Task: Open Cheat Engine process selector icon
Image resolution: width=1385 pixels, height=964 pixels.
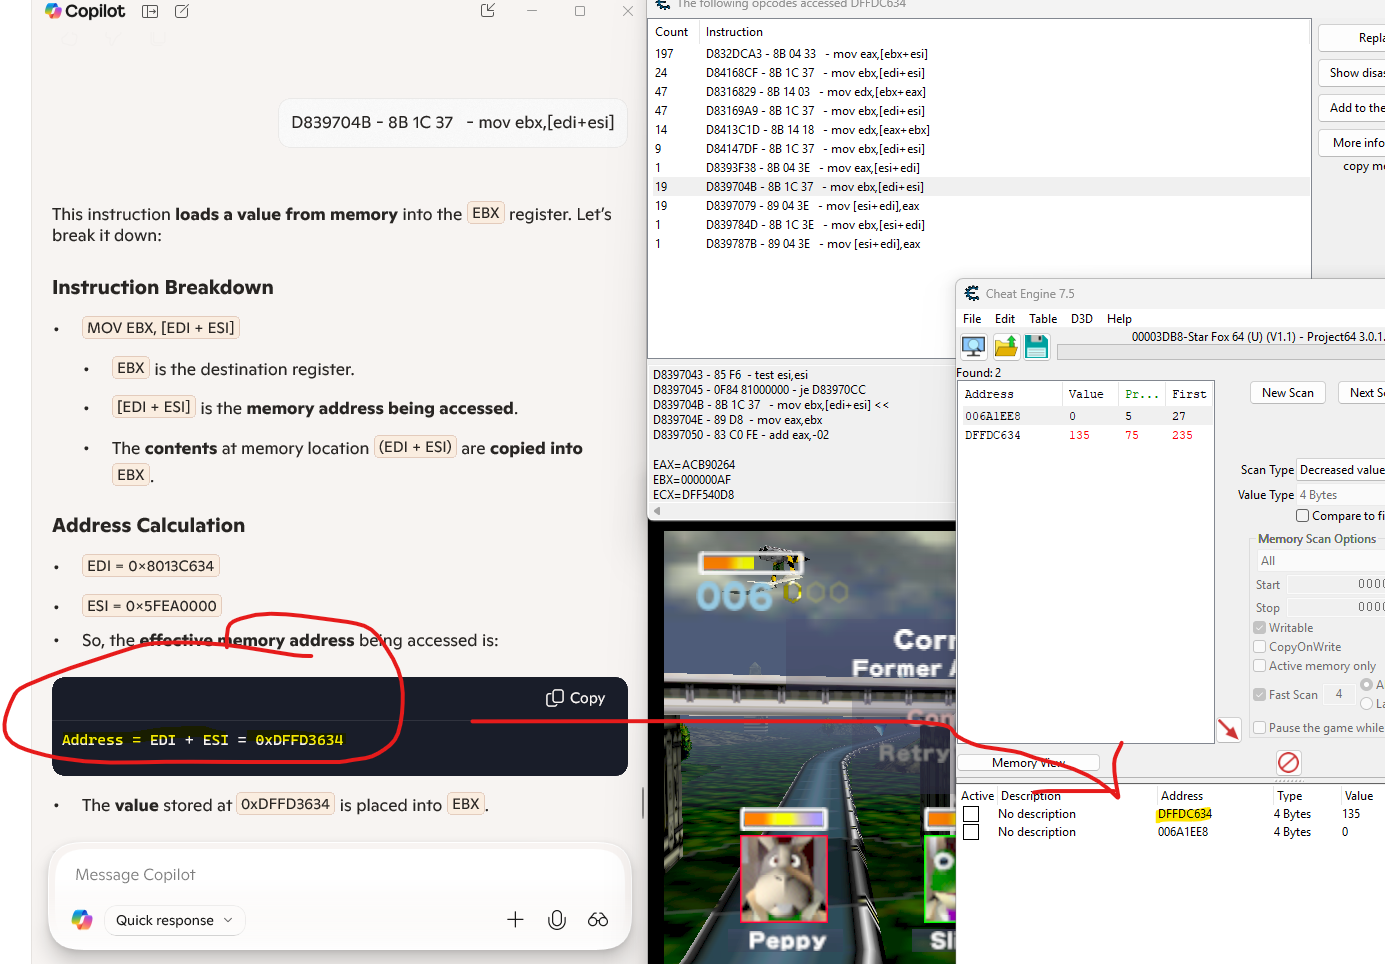Action: point(973,346)
